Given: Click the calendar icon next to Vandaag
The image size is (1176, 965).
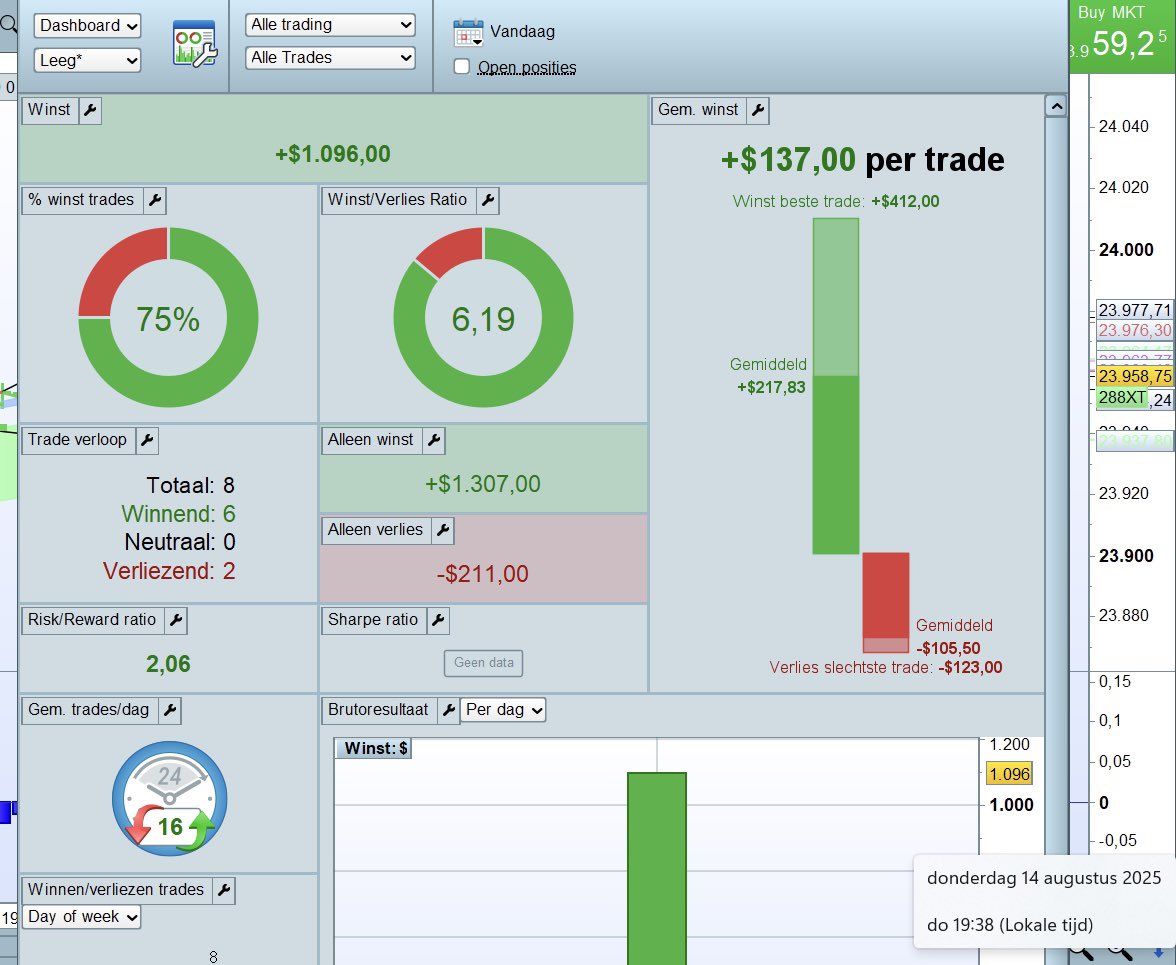Looking at the screenshot, I should pos(468,32).
